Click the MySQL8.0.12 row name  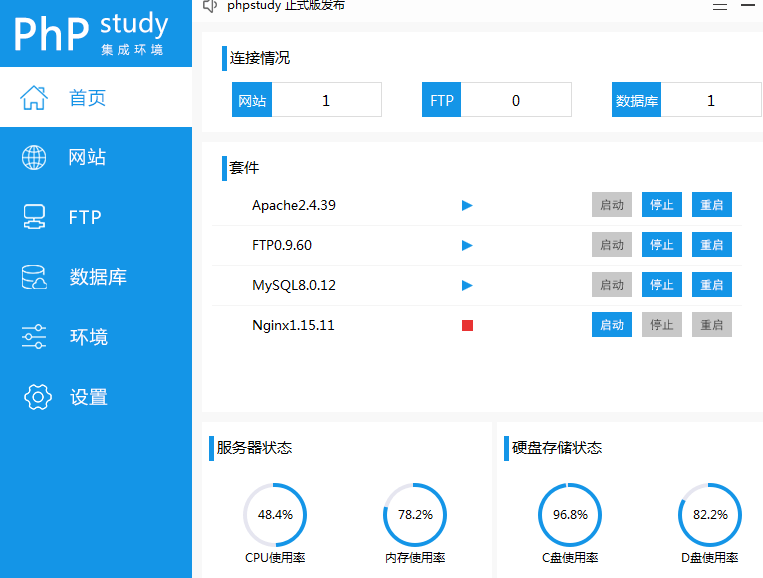[x=294, y=285]
